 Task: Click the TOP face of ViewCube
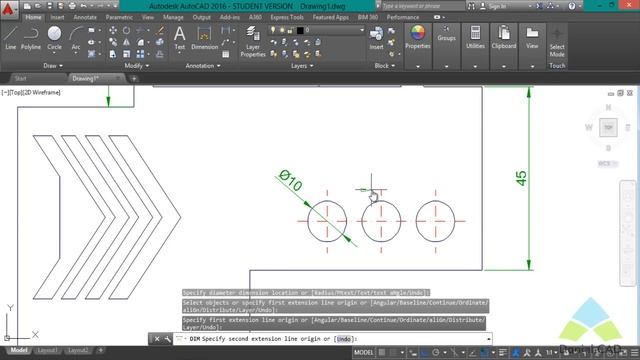click(608, 128)
